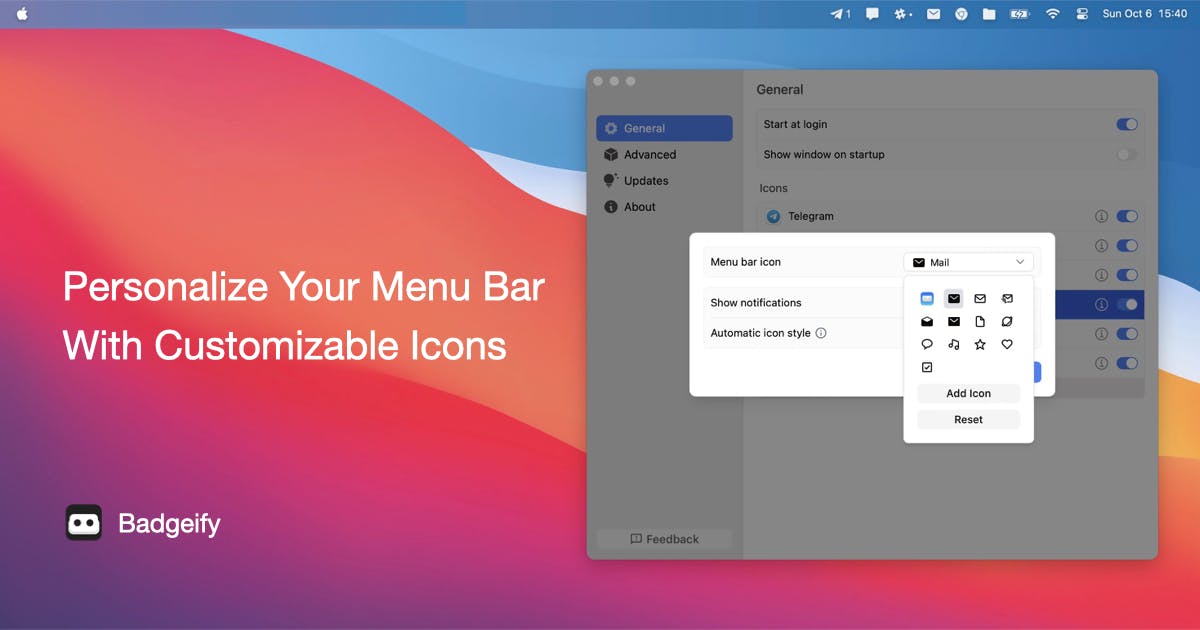Choose the heart icon
Screen dimensions: 1200x630
[1007, 344]
